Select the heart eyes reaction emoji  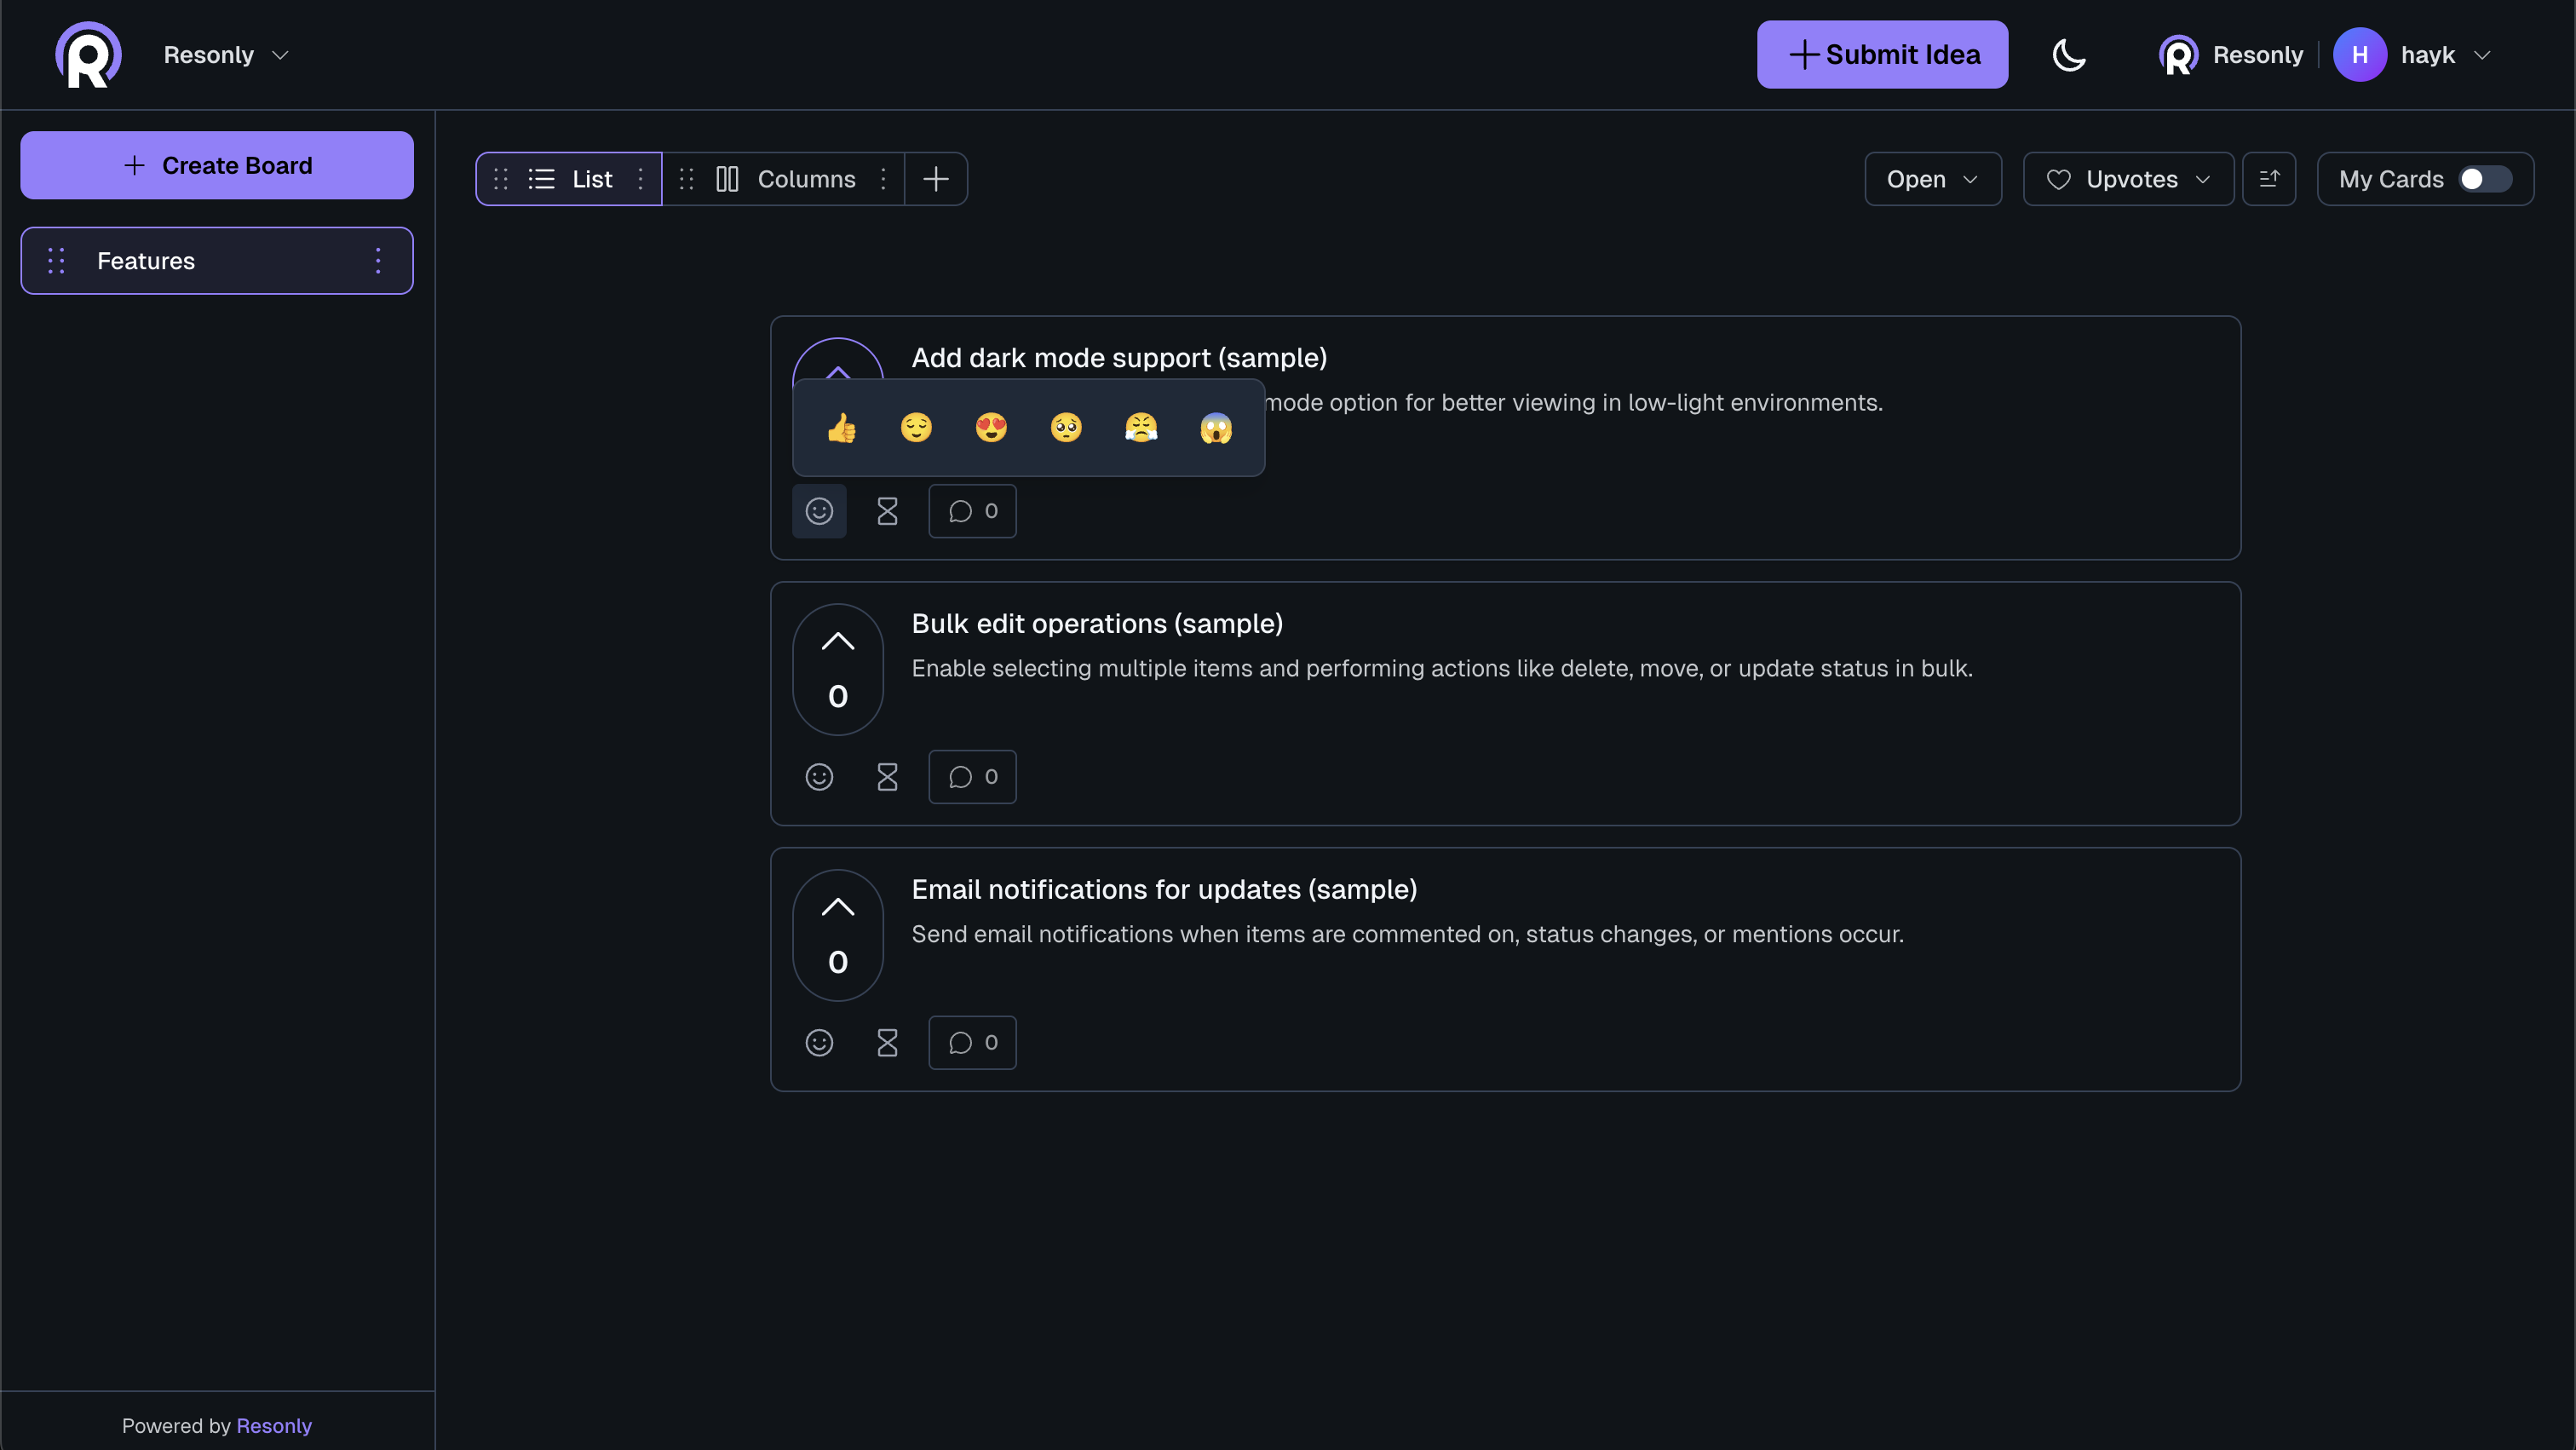pos(991,428)
